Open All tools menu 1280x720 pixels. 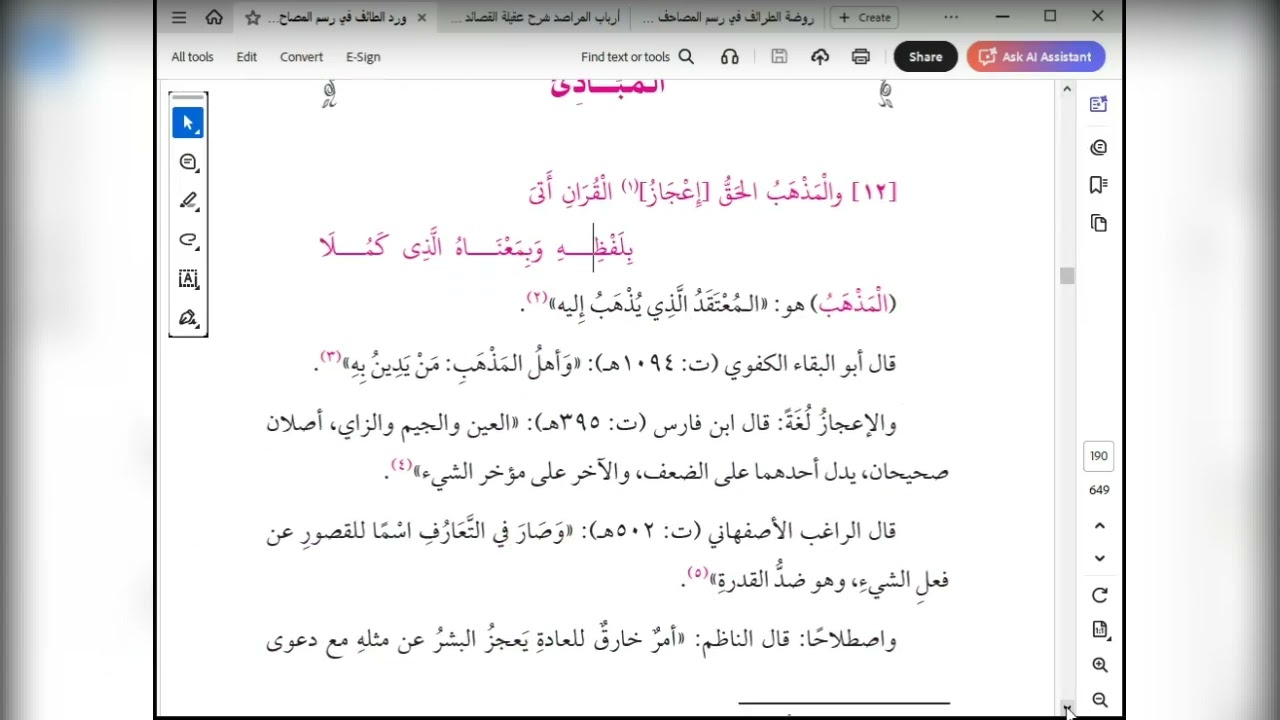tap(192, 57)
